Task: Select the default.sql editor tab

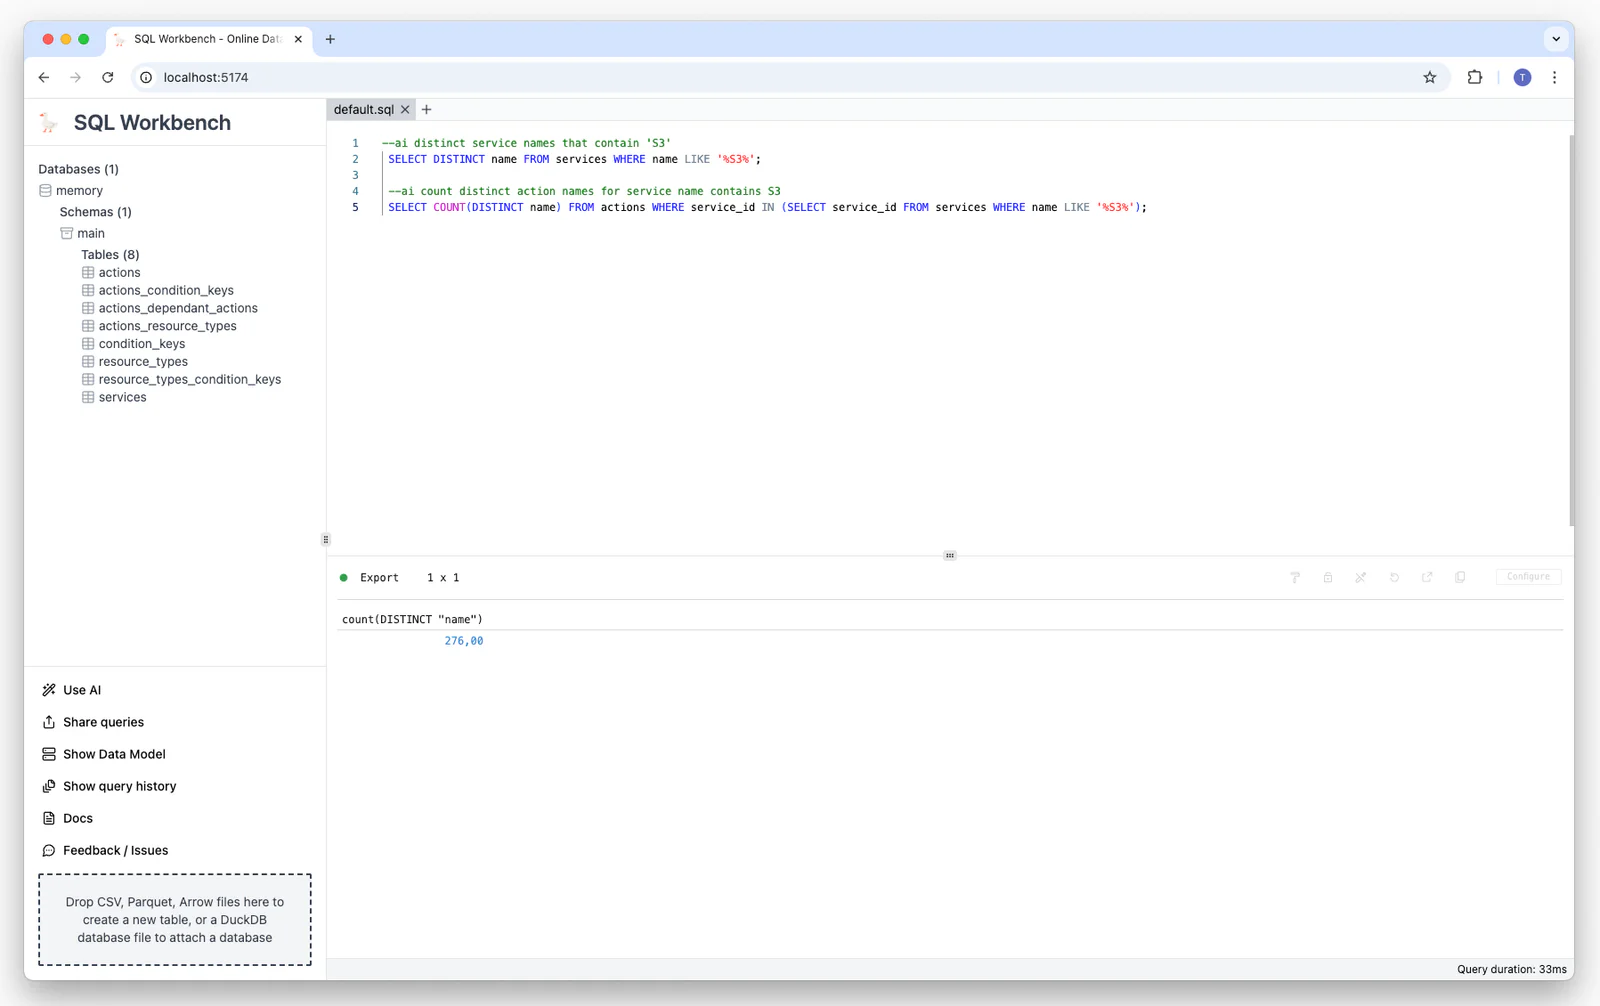Action: pyautogui.click(x=363, y=110)
